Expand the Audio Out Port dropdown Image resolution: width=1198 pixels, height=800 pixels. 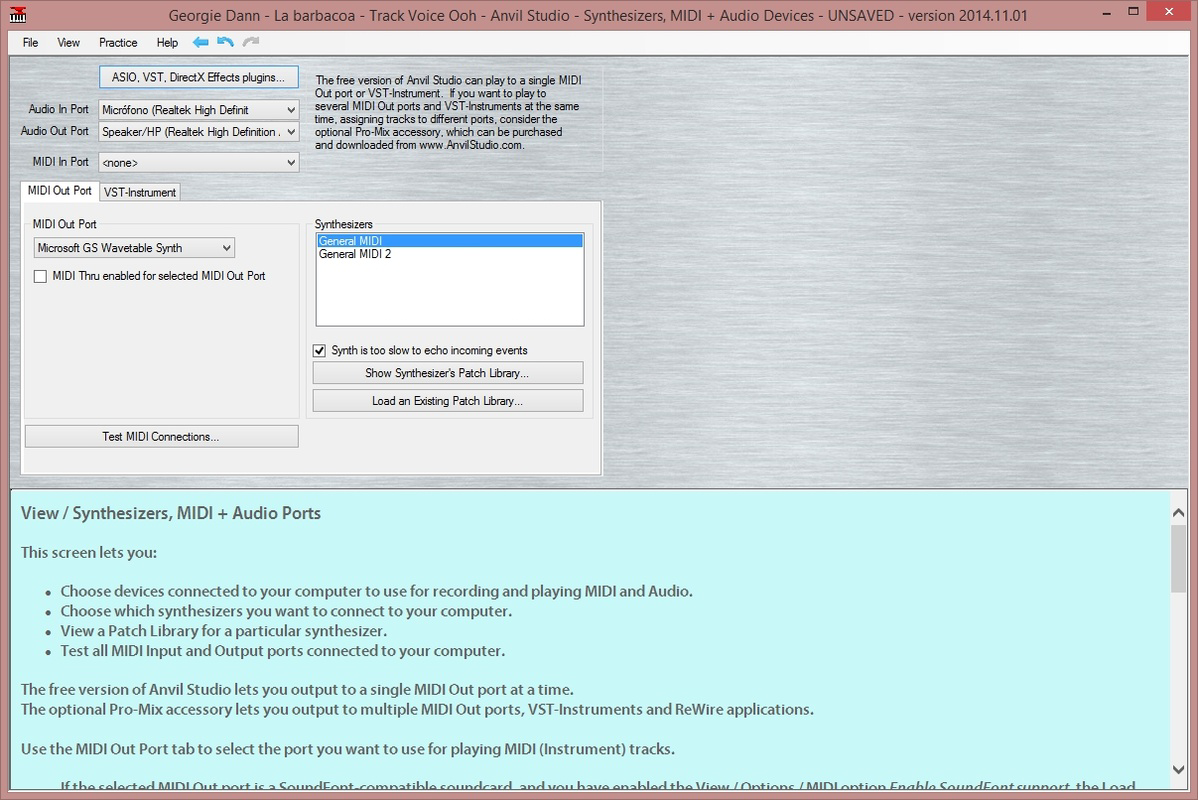(x=290, y=132)
